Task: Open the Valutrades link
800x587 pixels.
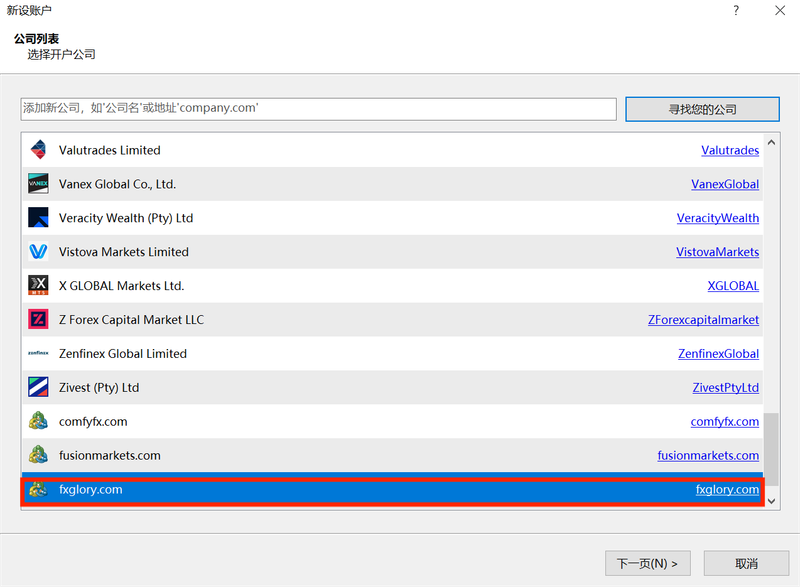Action: coord(730,150)
